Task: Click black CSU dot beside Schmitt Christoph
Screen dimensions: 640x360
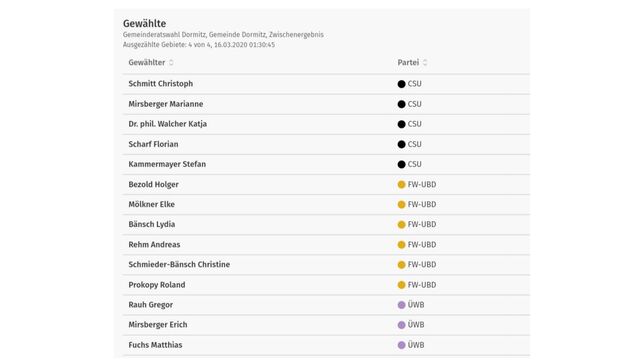Action: coord(401,84)
